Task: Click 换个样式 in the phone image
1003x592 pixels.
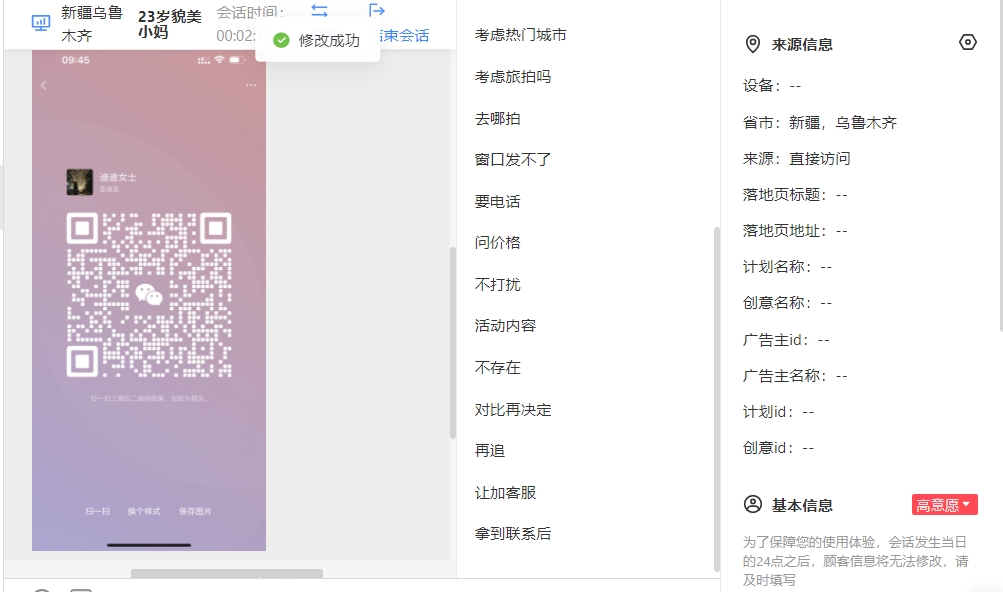Action: point(144,511)
